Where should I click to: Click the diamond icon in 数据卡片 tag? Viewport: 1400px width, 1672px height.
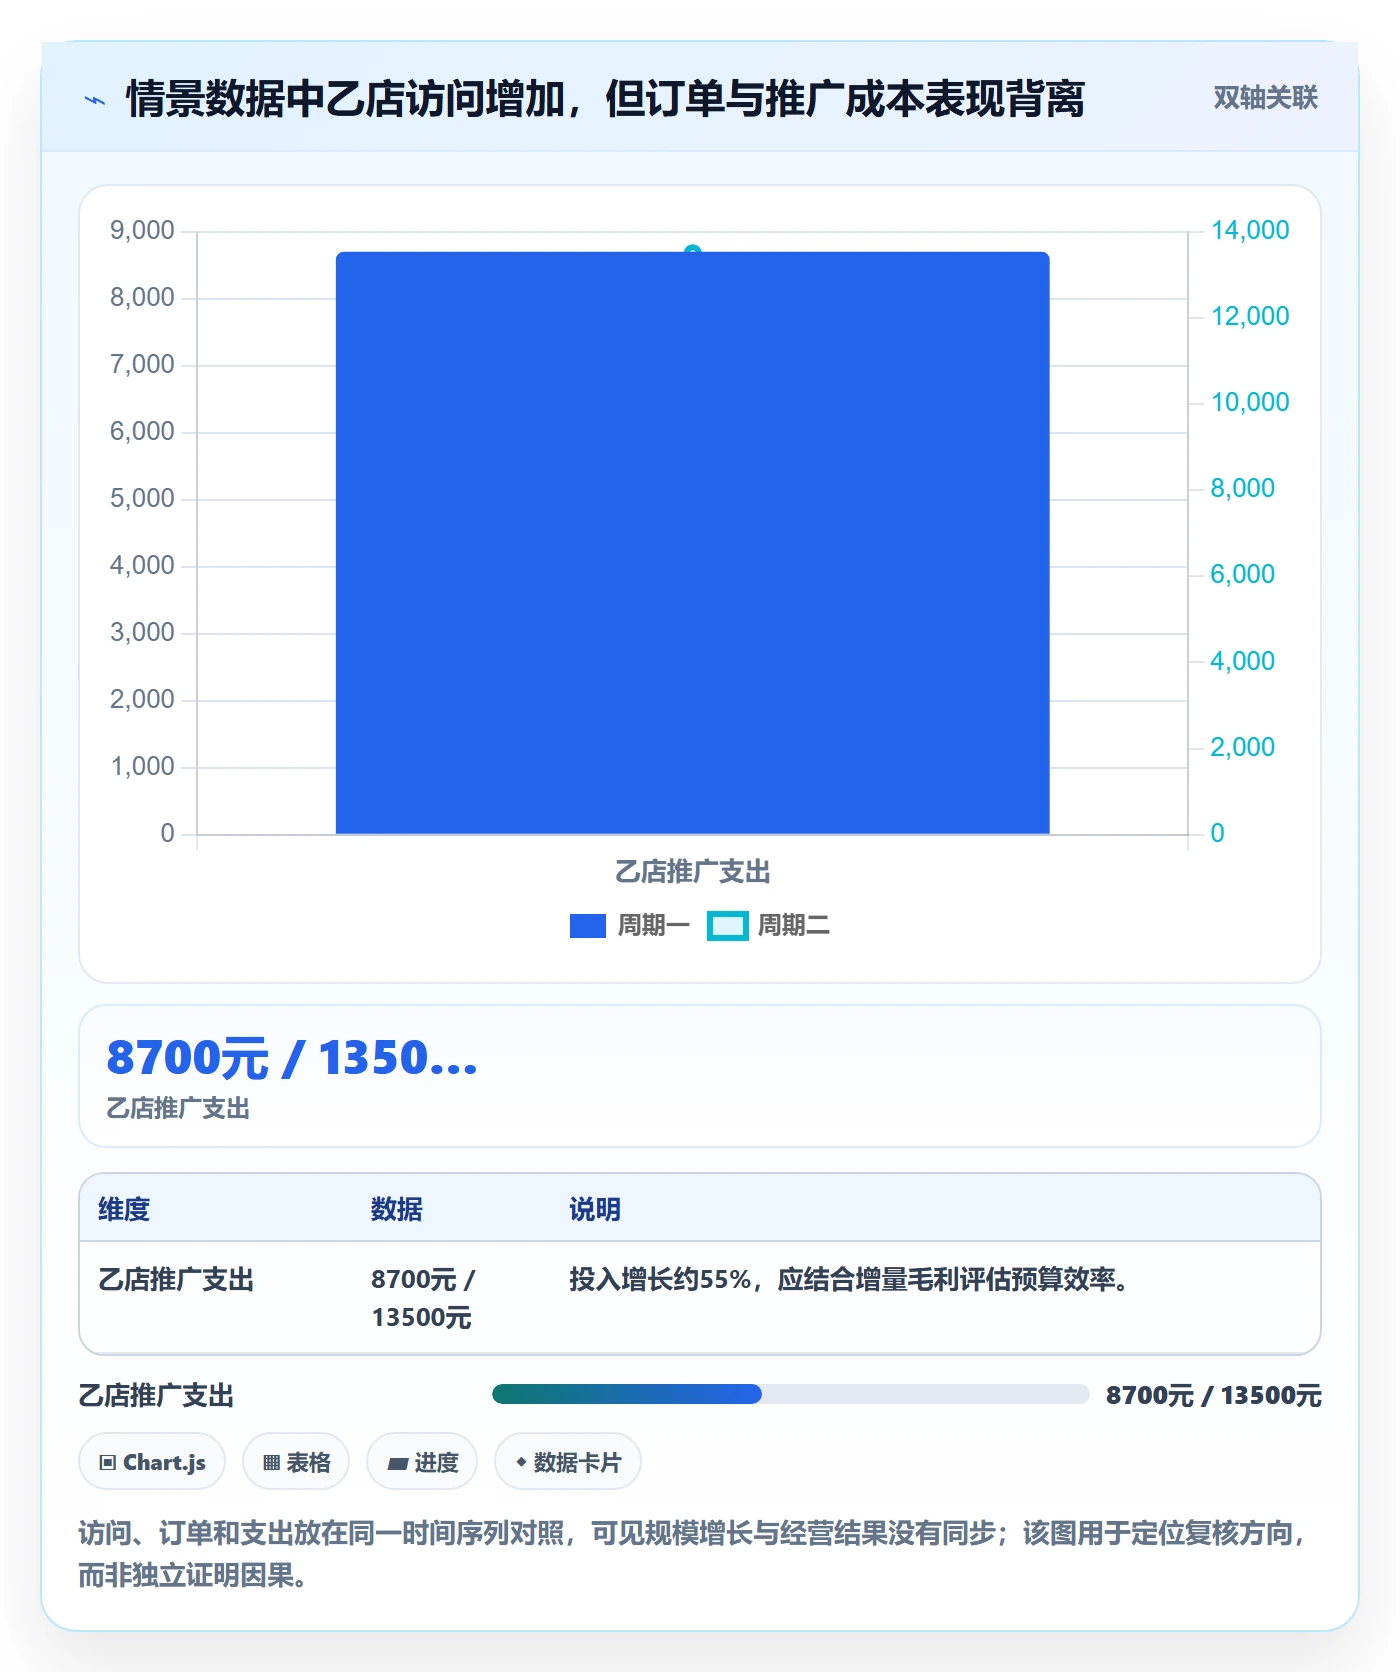coord(521,1462)
